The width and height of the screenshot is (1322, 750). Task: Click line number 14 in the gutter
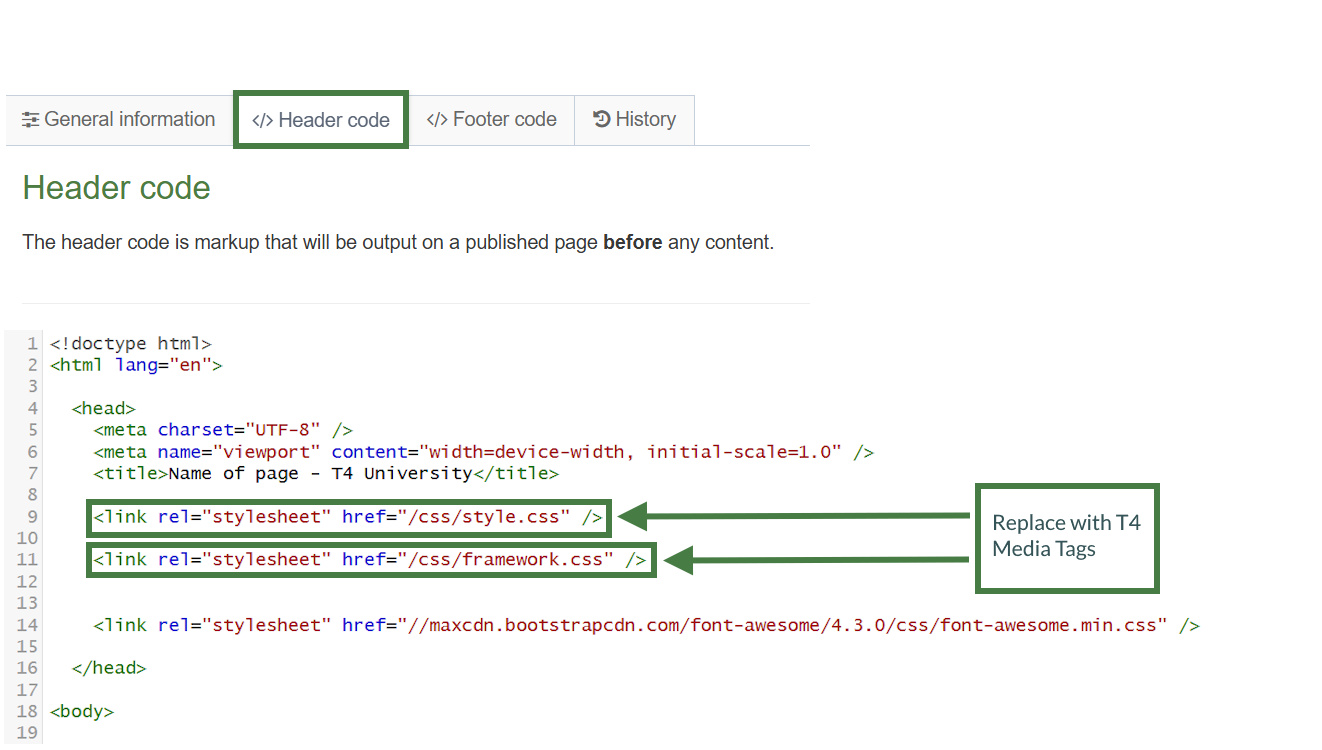coord(31,624)
